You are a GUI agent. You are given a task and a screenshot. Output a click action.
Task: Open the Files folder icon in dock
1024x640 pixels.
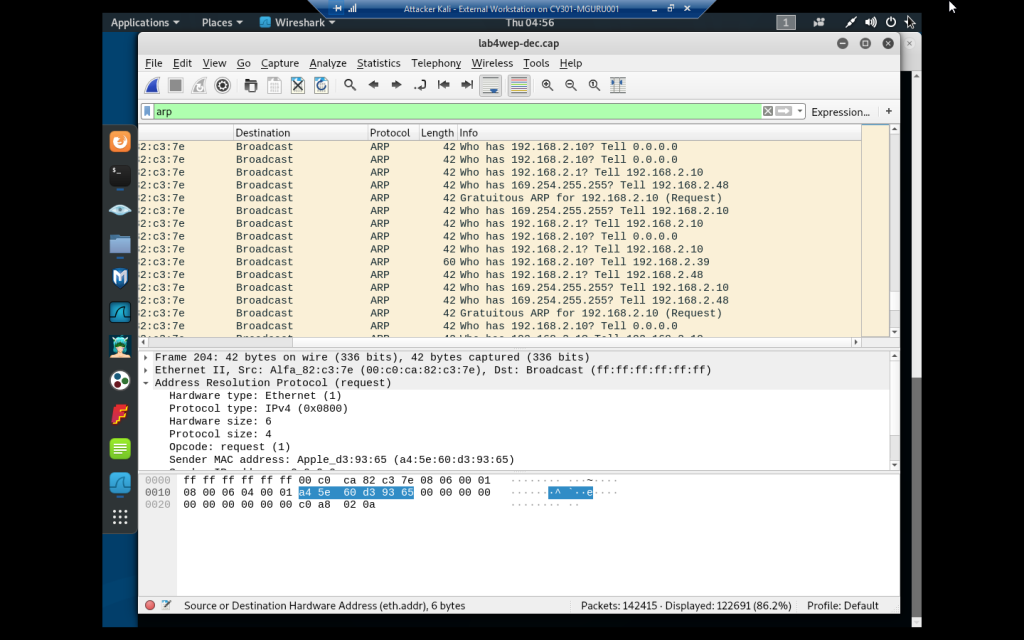pos(120,244)
